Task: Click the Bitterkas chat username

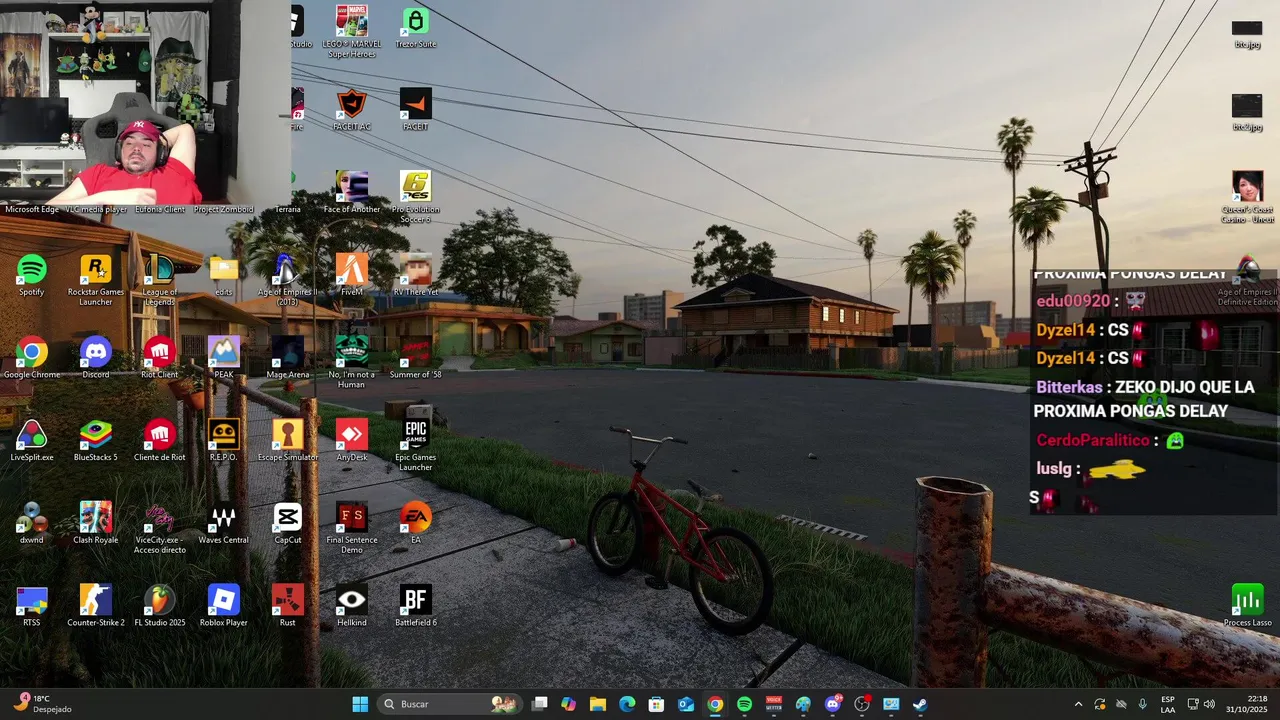Action: pos(1069,387)
